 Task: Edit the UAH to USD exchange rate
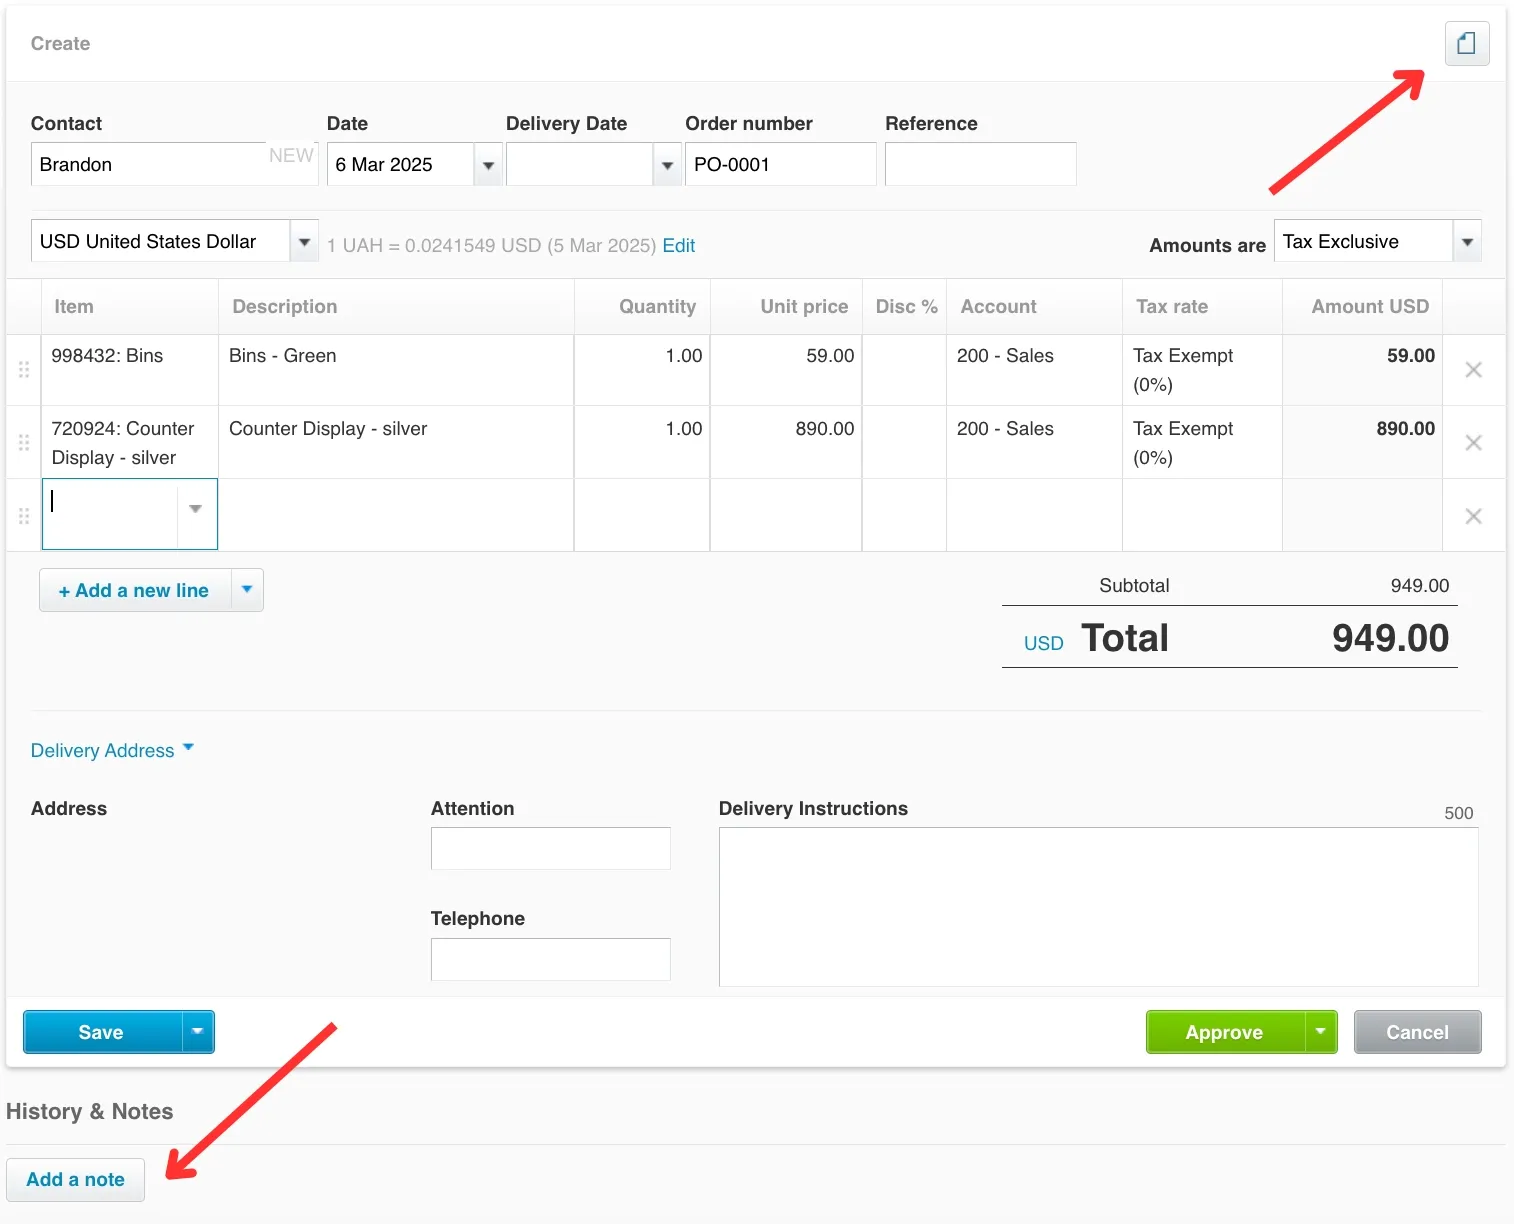tap(679, 246)
